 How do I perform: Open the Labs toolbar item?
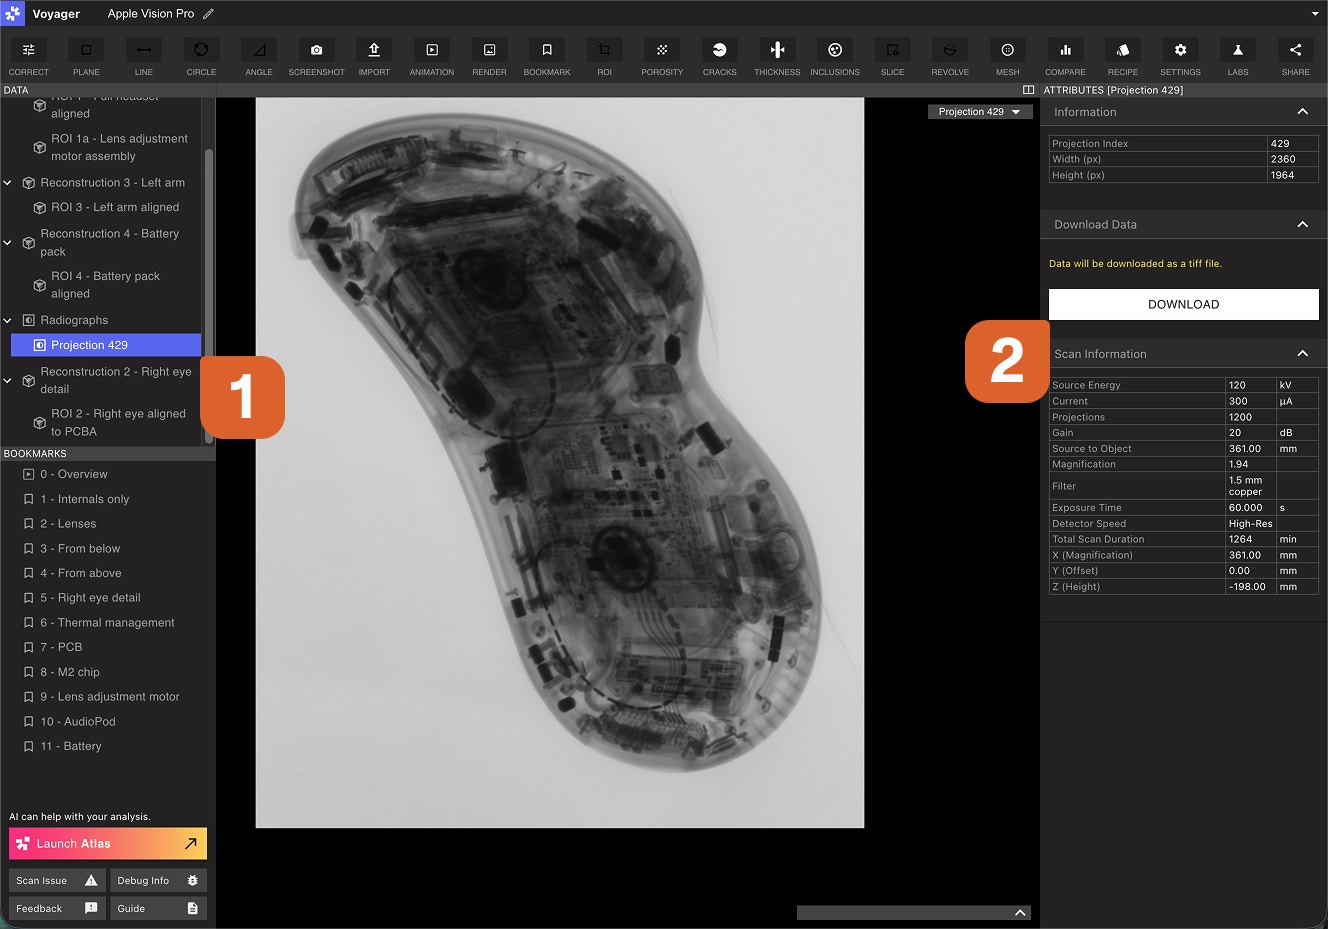(x=1237, y=51)
